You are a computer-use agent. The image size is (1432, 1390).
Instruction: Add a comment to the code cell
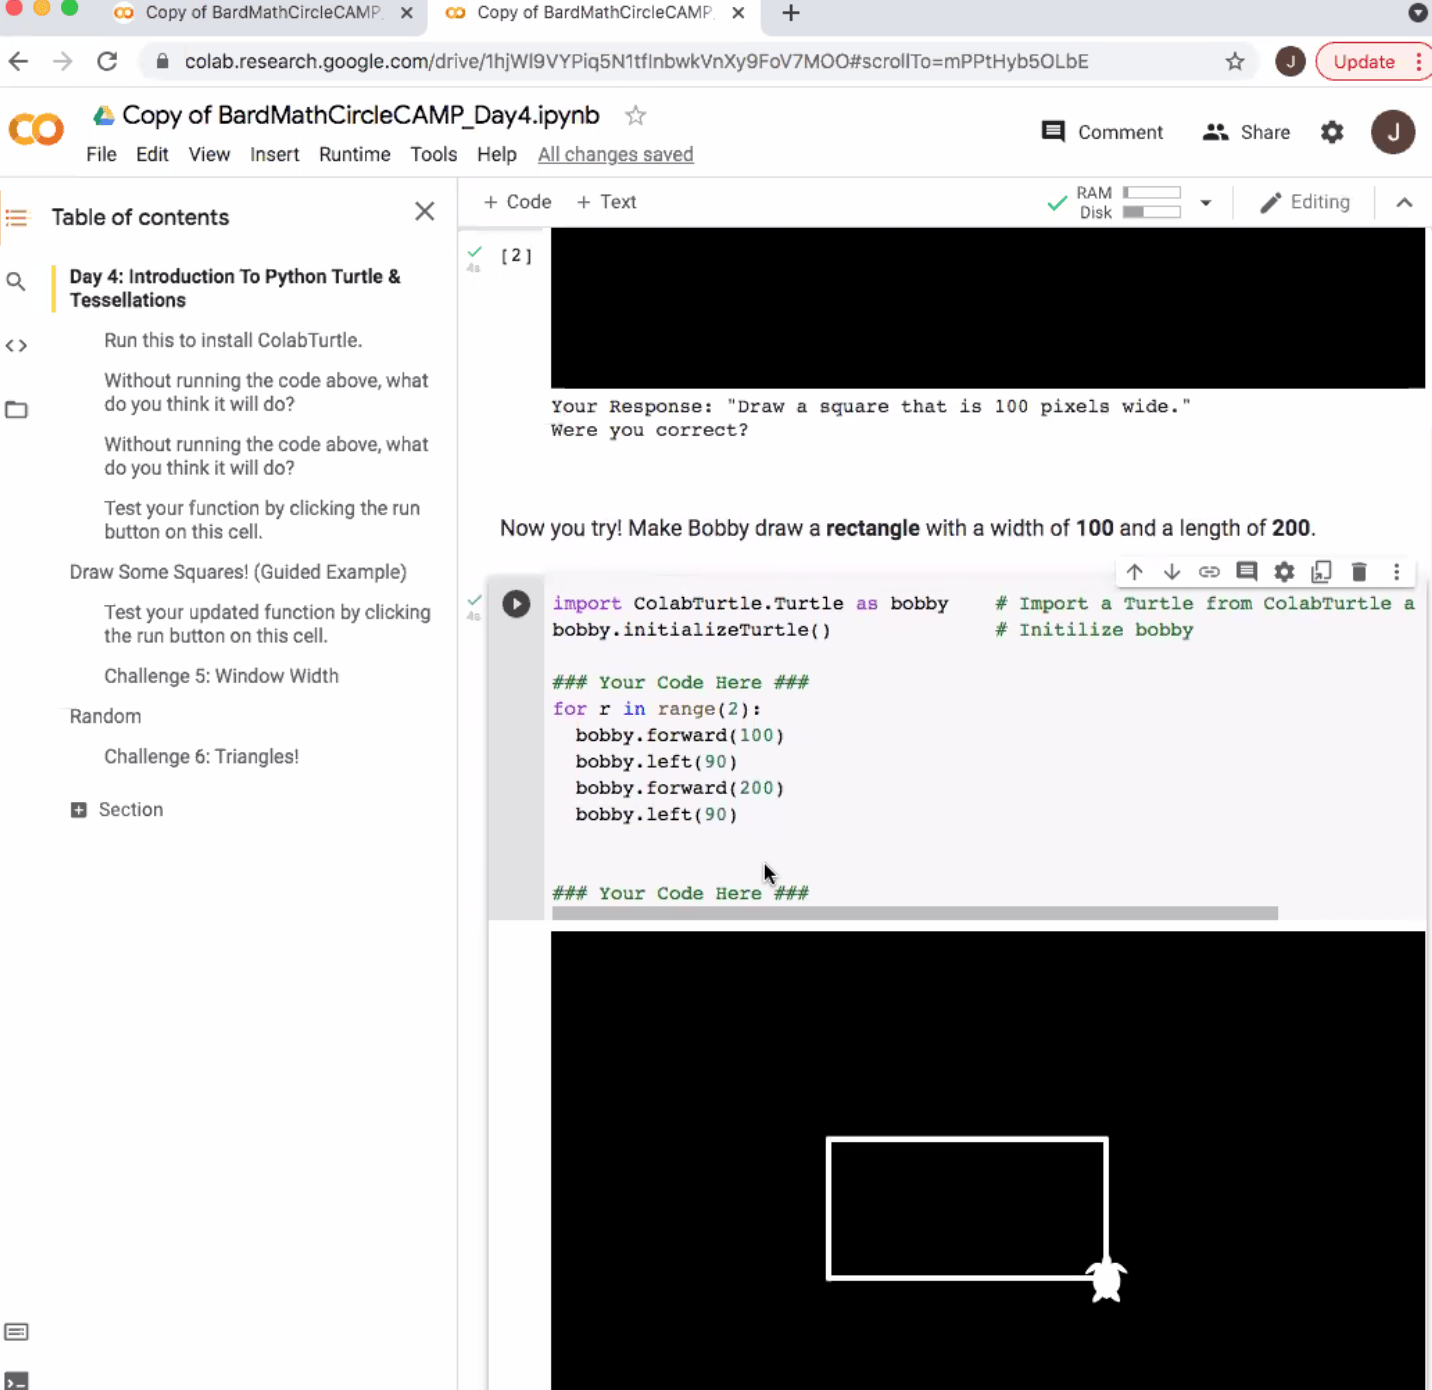pos(1246,571)
